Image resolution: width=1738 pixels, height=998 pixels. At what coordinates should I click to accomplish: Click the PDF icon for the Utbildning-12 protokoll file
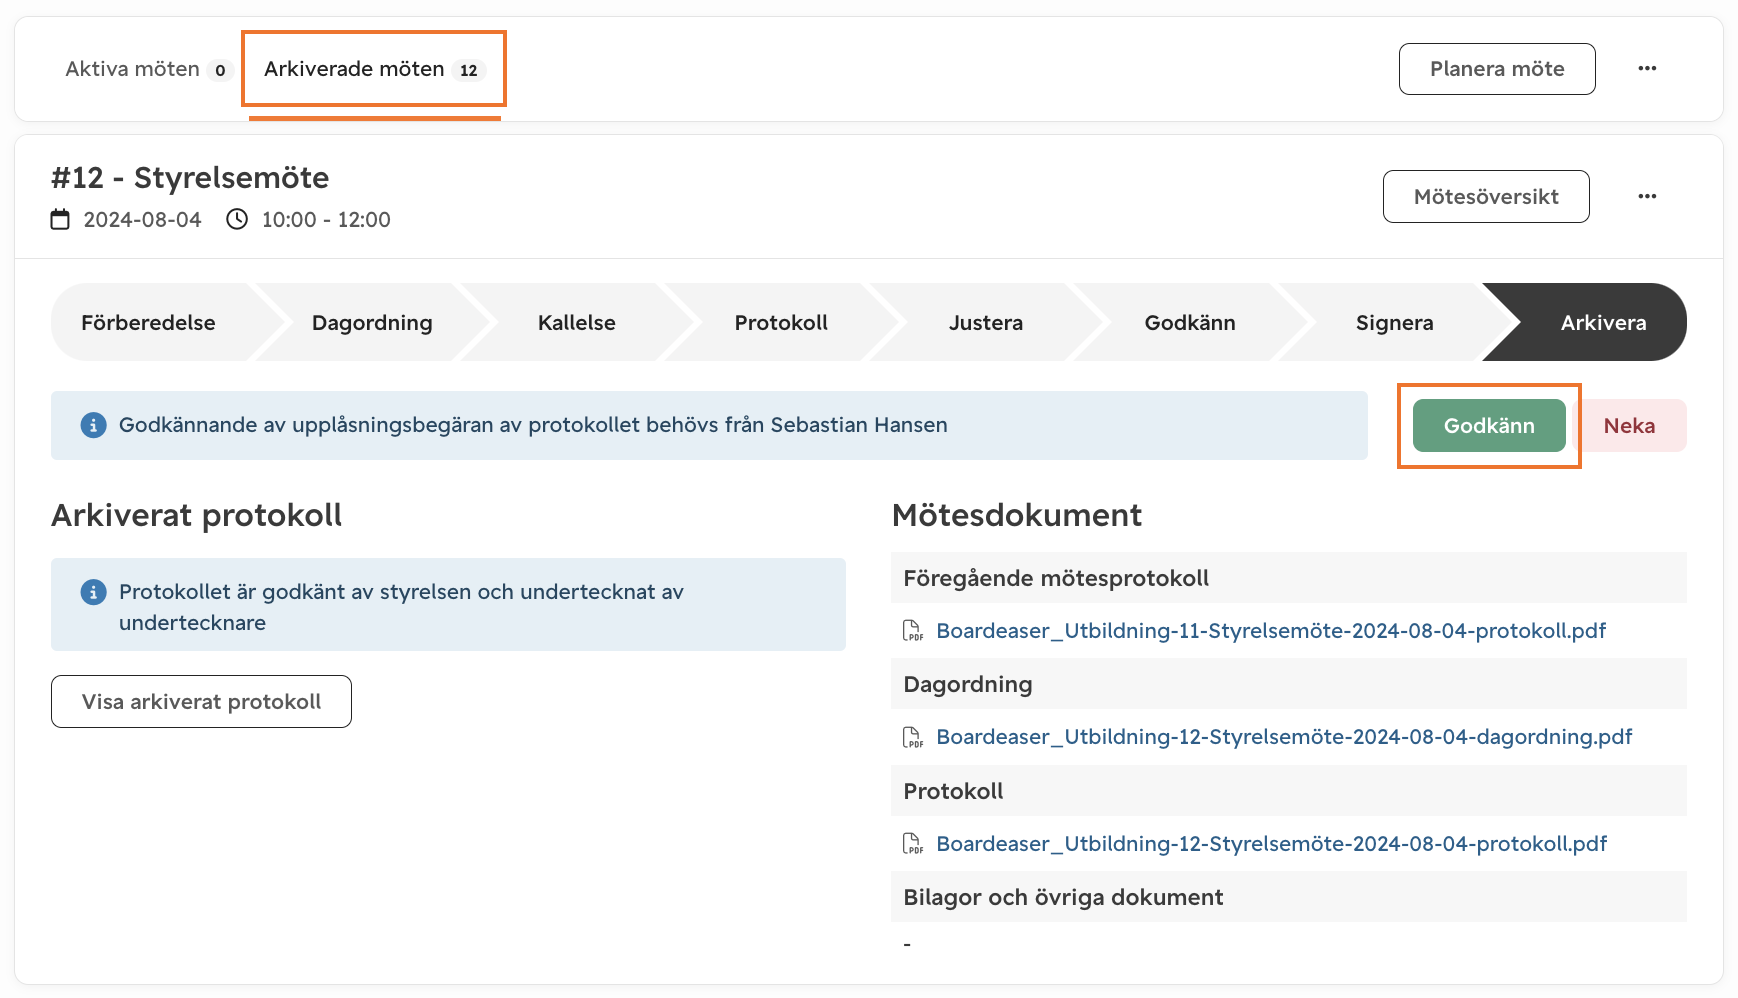point(913,844)
